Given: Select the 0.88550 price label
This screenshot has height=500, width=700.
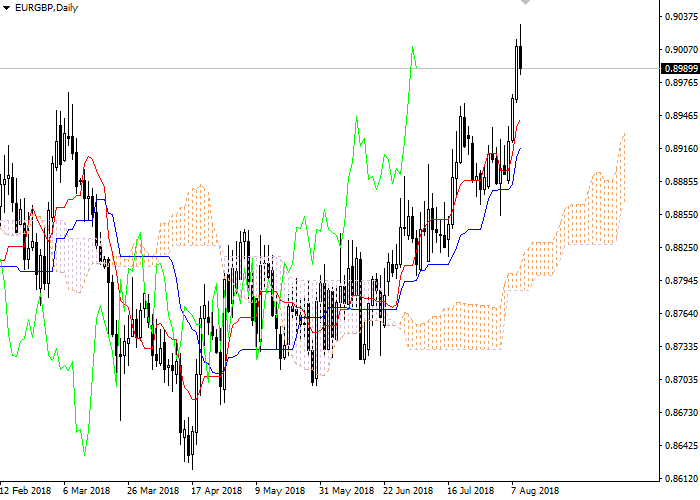Looking at the screenshot, I should click(x=681, y=215).
